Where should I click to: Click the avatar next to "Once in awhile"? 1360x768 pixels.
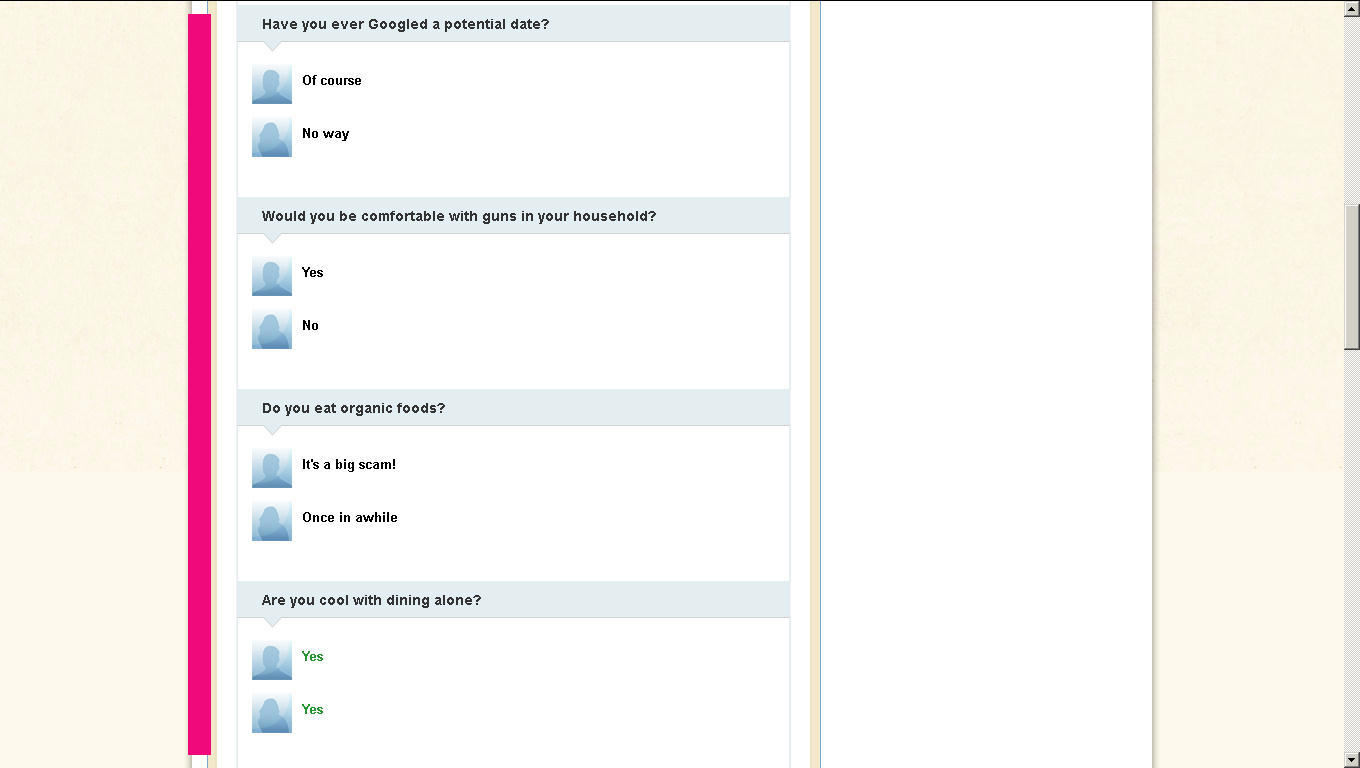click(x=272, y=521)
